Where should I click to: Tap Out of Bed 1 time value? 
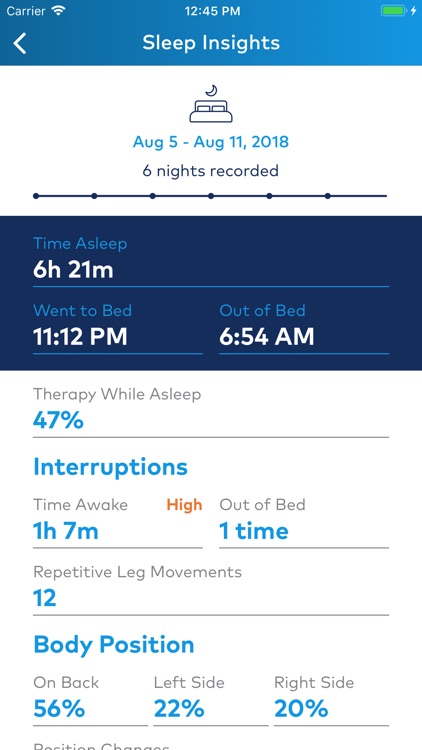click(x=254, y=531)
